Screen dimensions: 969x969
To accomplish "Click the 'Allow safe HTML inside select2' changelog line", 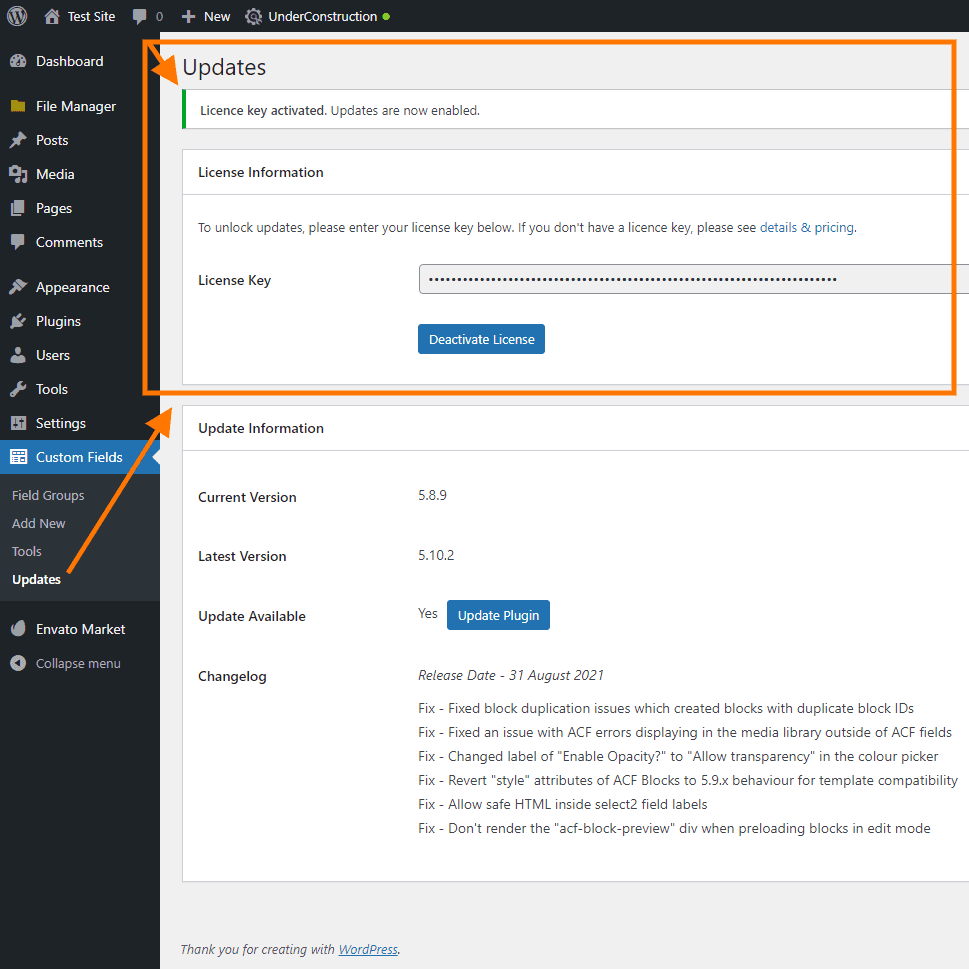I will coord(562,805).
